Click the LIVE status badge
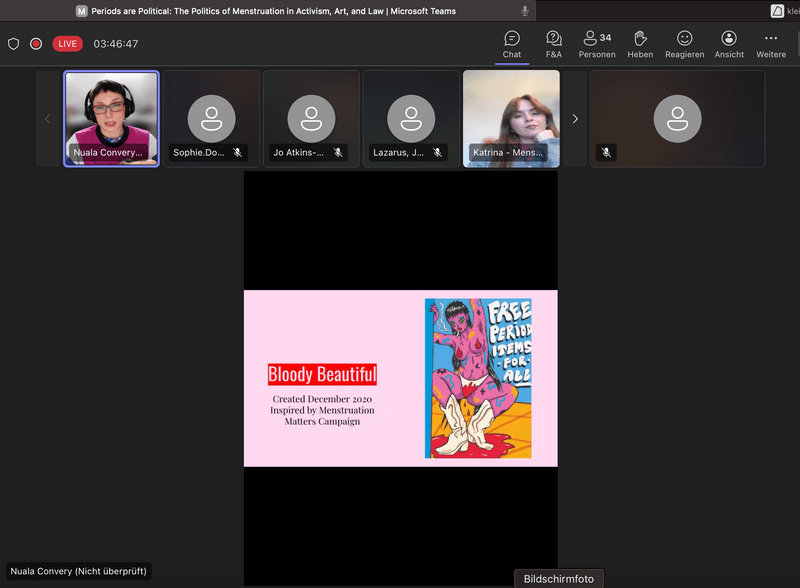The width and height of the screenshot is (800, 588). (68, 44)
